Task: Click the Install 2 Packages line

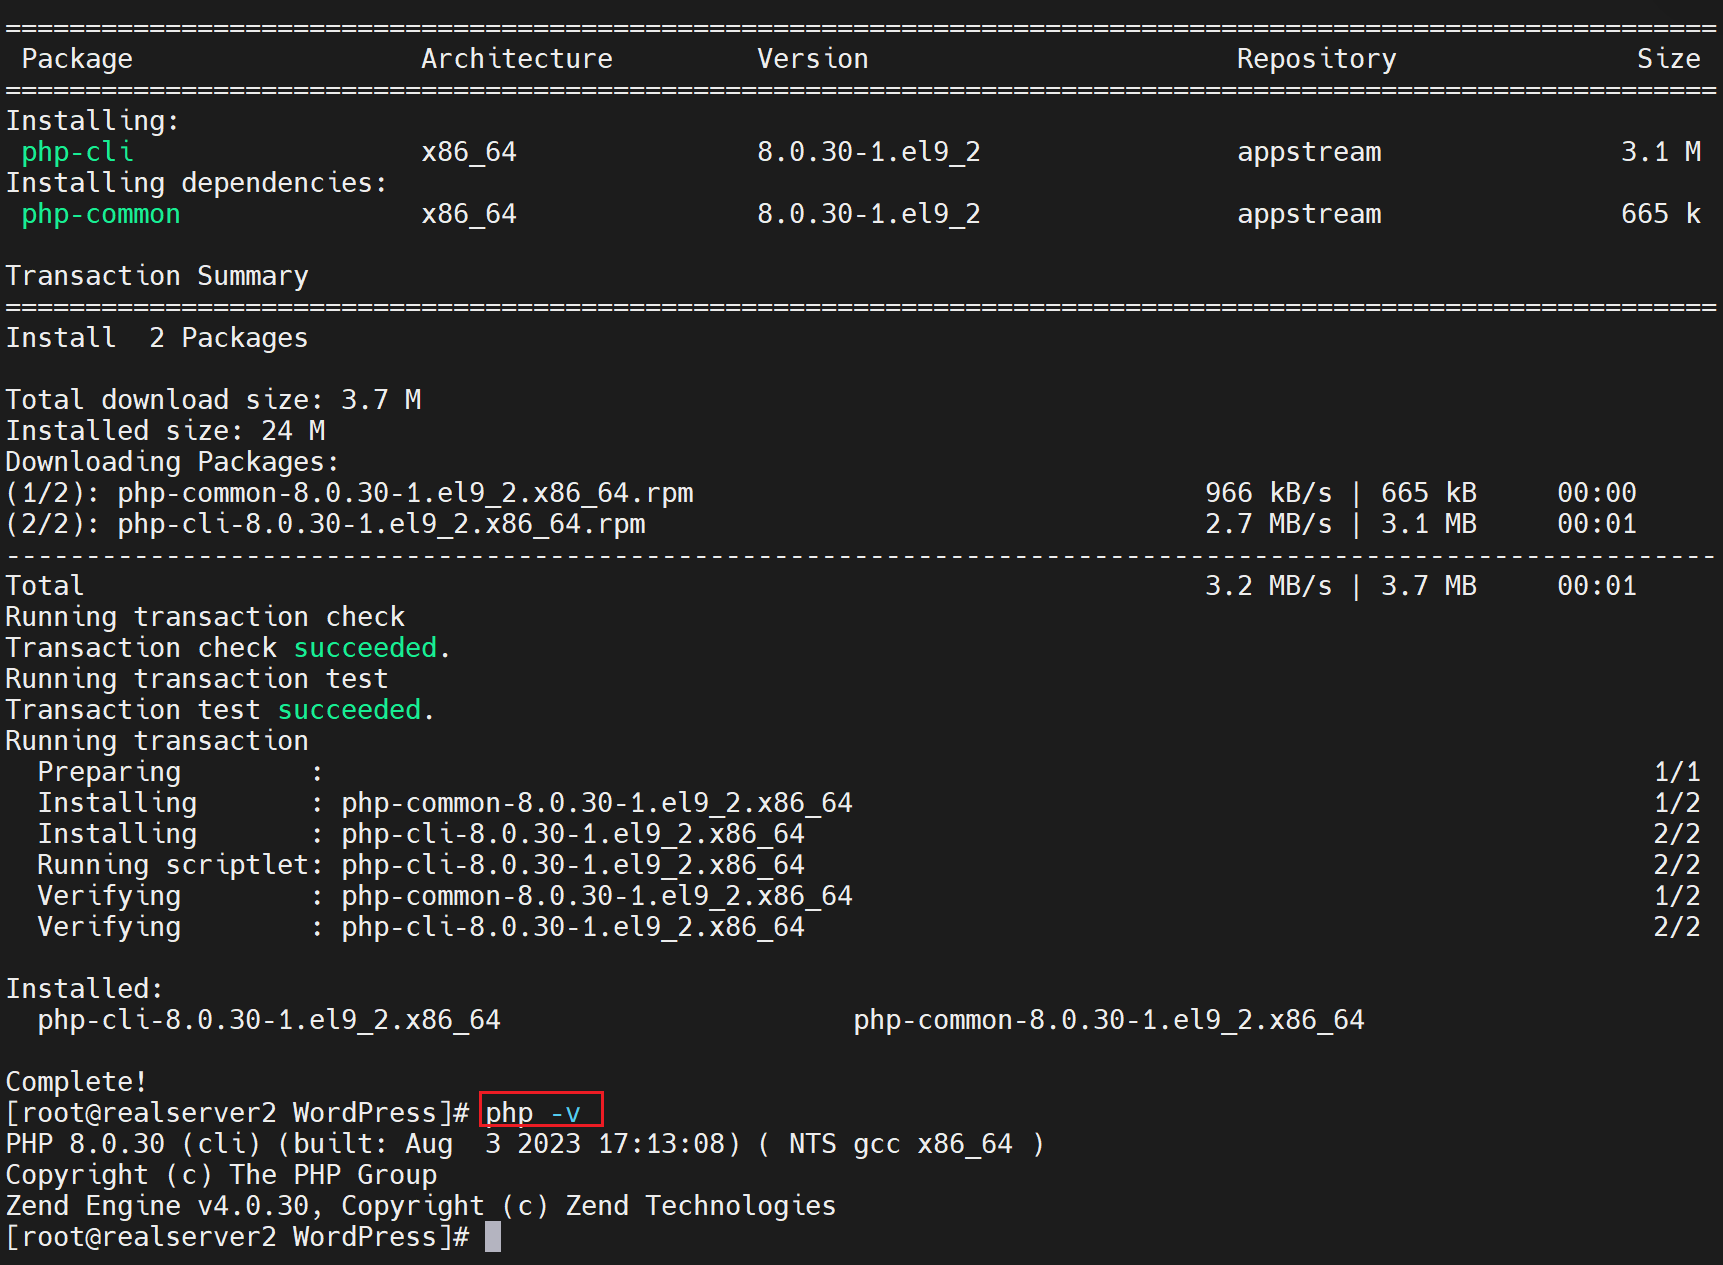Action: tap(157, 338)
